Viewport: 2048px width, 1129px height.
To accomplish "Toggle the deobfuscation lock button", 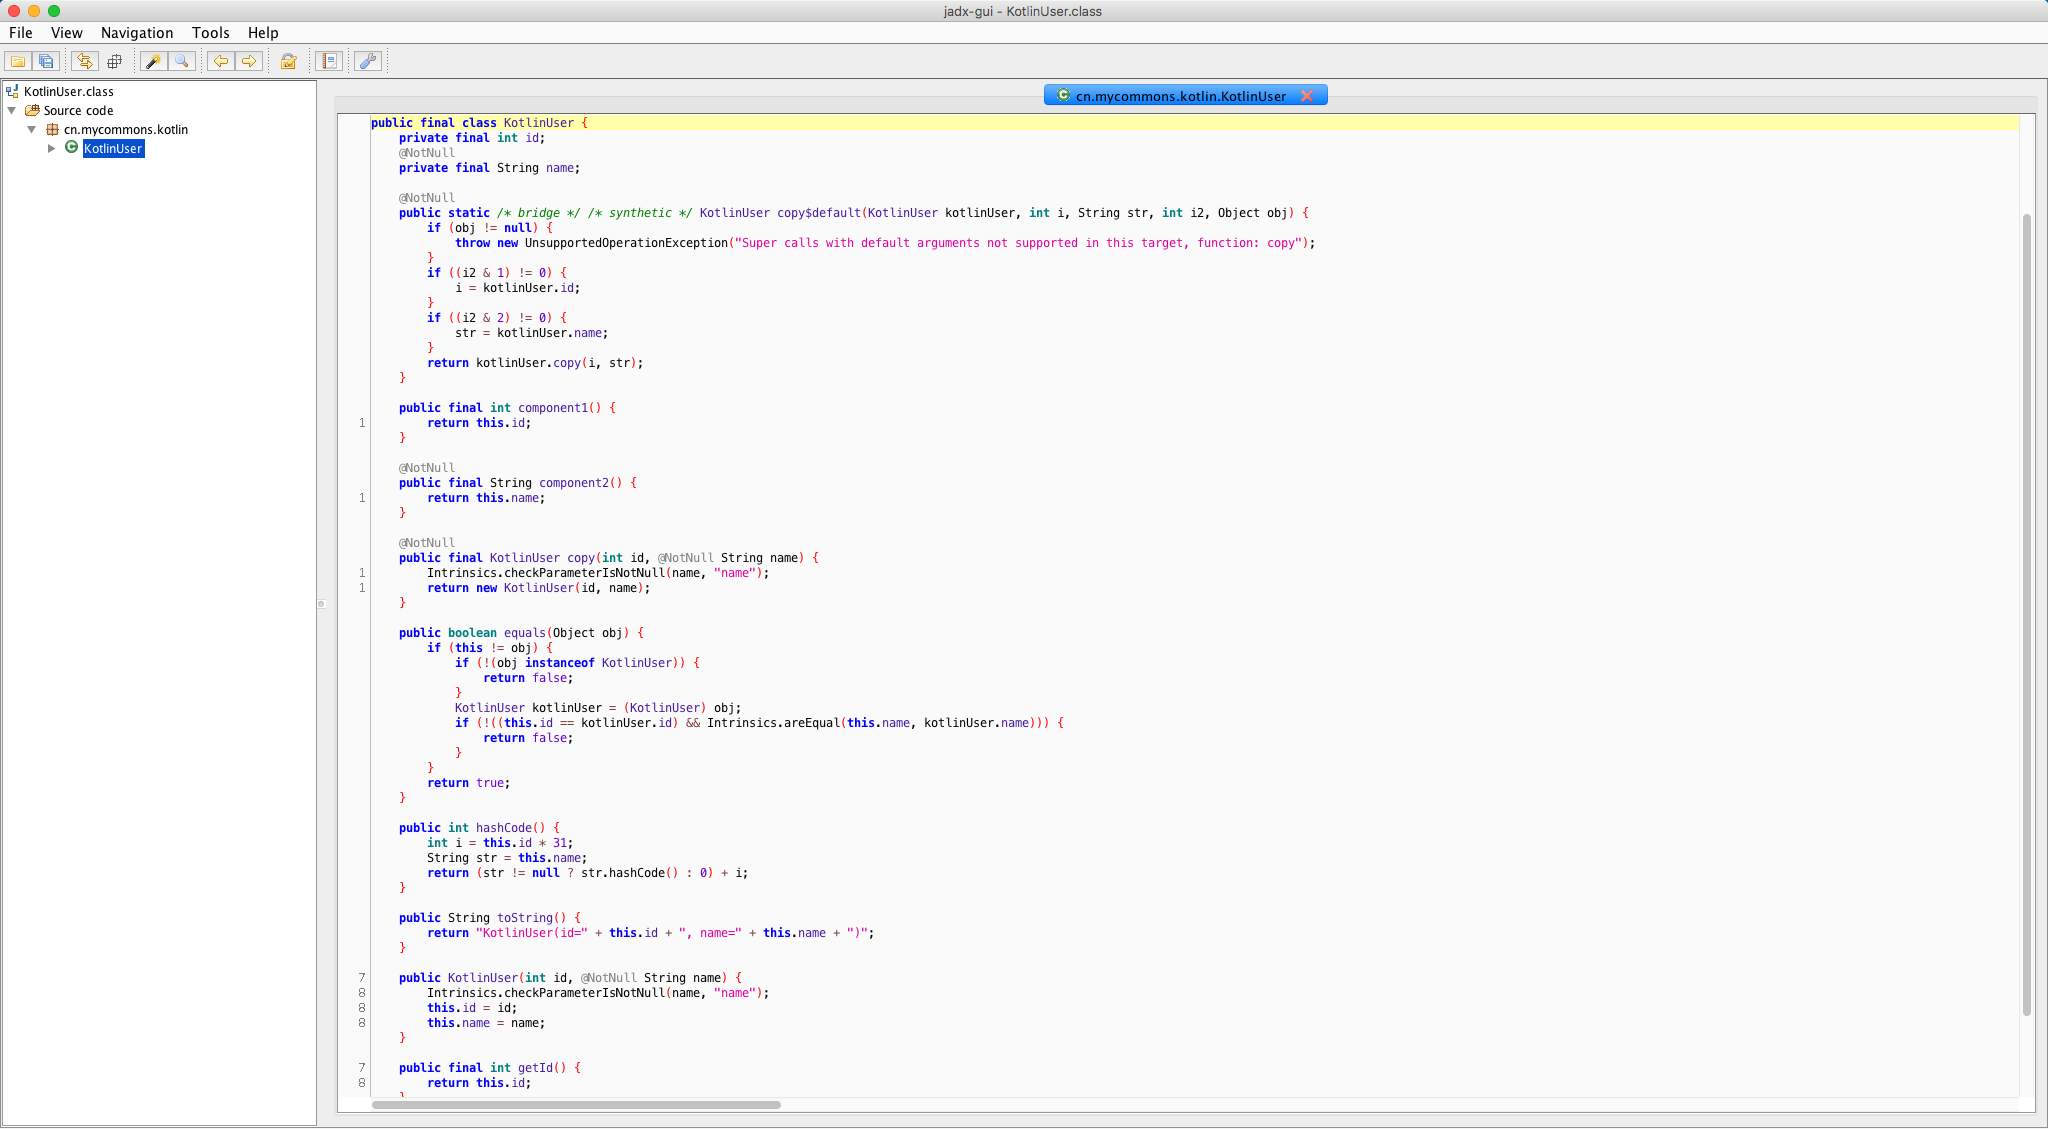I will [x=289, y=61].
